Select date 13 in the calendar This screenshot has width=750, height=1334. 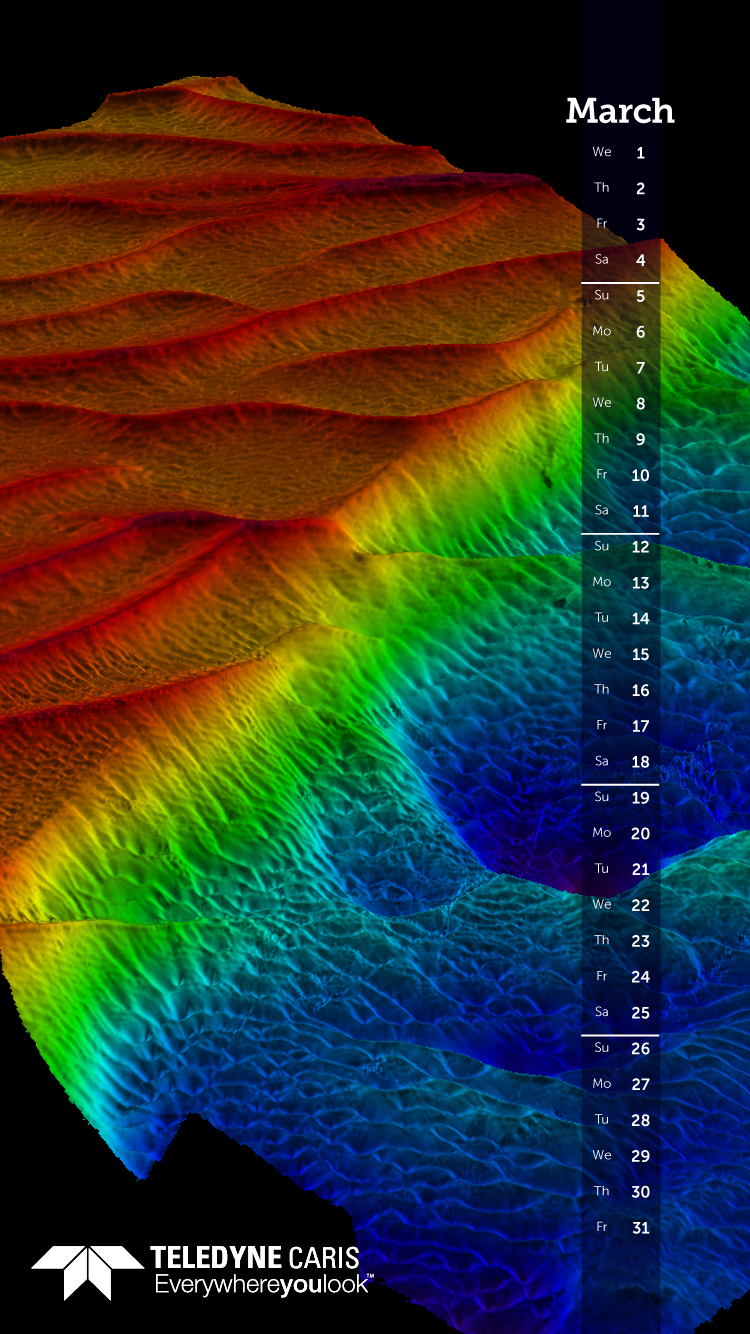click(641, 583)
